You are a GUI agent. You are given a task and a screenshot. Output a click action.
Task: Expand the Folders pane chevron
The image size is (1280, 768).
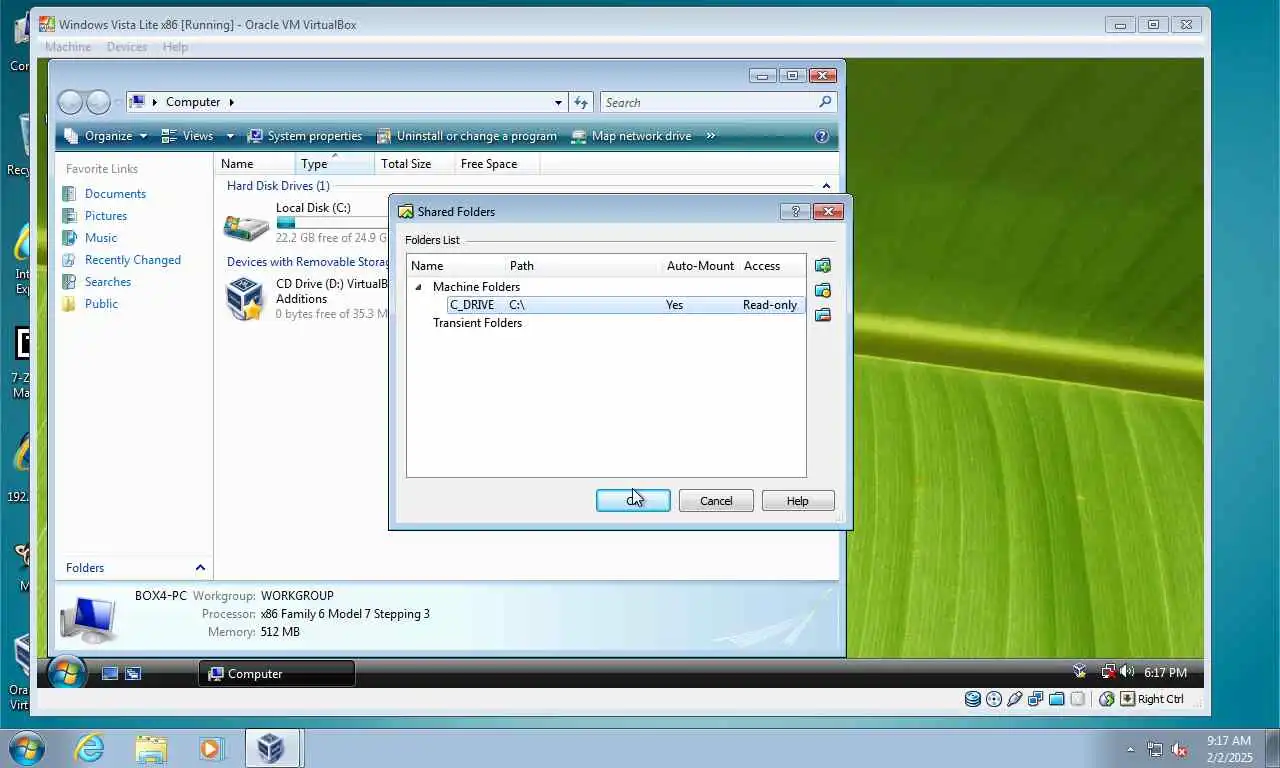(200, 568)
